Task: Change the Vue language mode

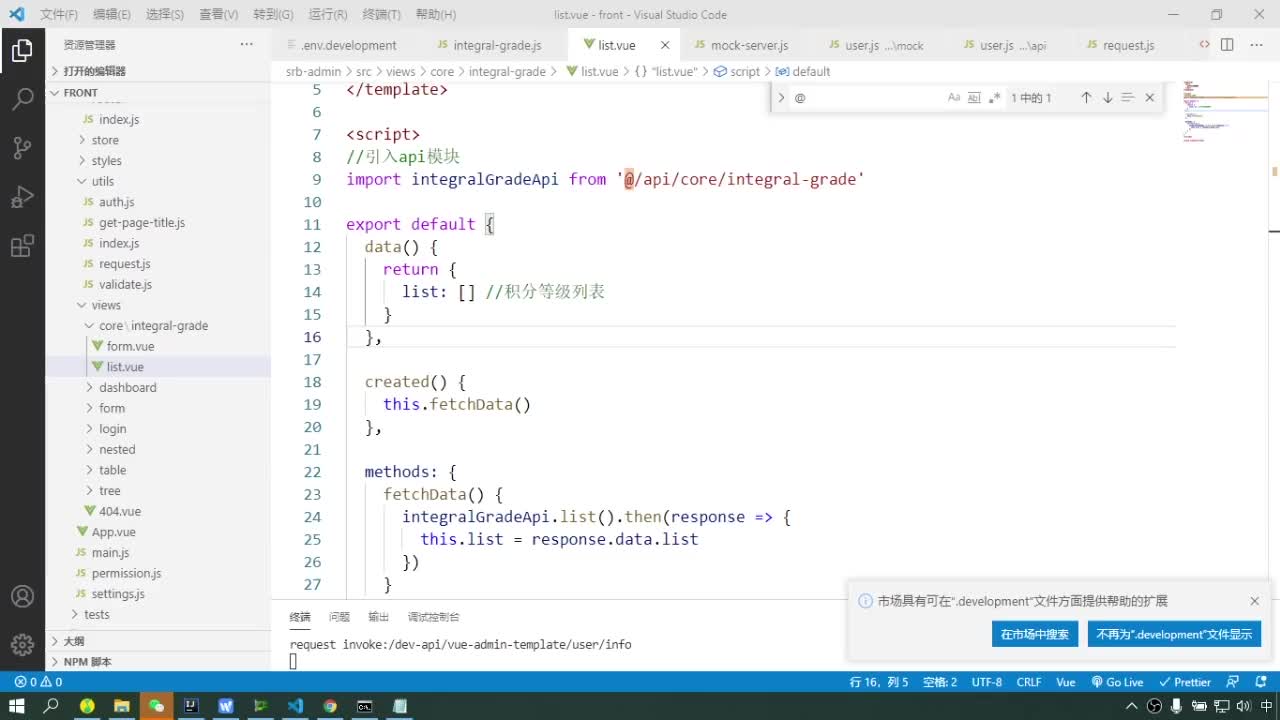Action: point(1066,682)
